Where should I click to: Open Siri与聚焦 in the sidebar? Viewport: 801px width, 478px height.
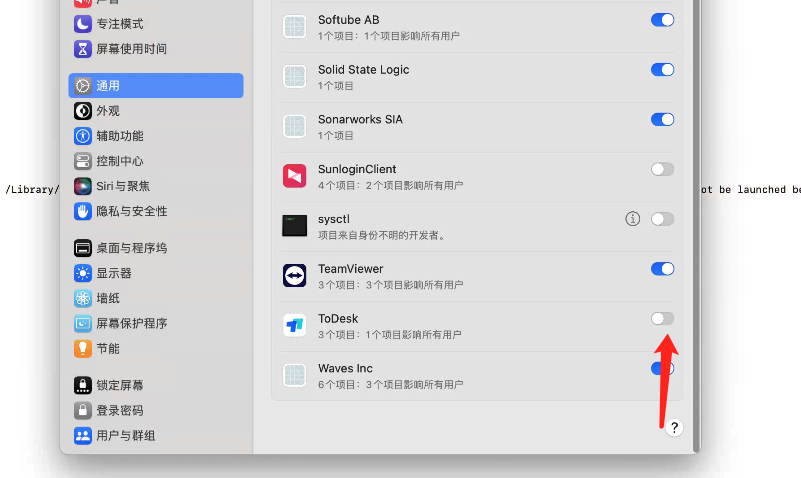pyautogui.click(x=156, y=186)
